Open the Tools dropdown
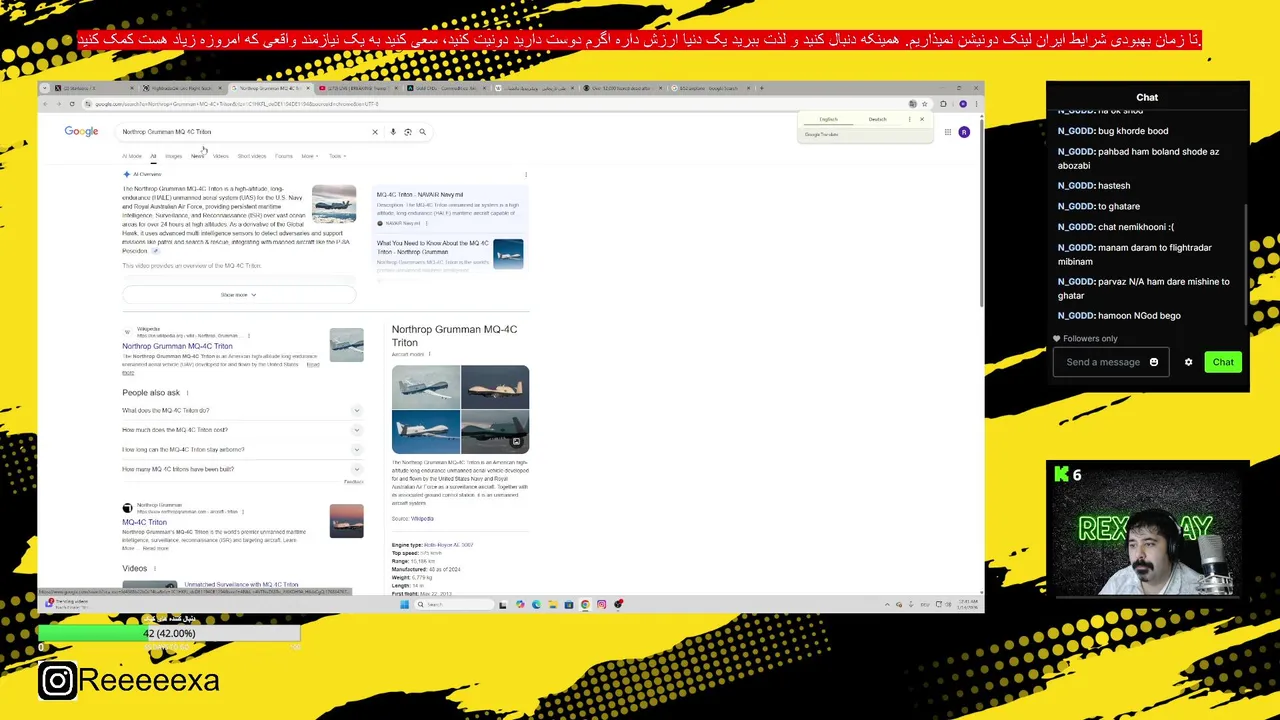 tap(336, 156)
